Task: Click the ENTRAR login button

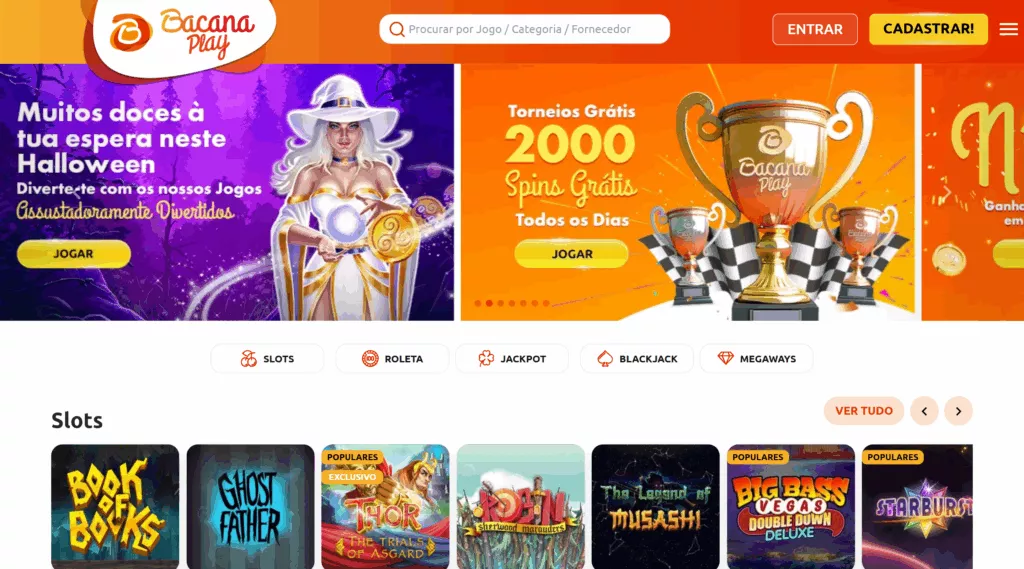Action: pos(814,29)
